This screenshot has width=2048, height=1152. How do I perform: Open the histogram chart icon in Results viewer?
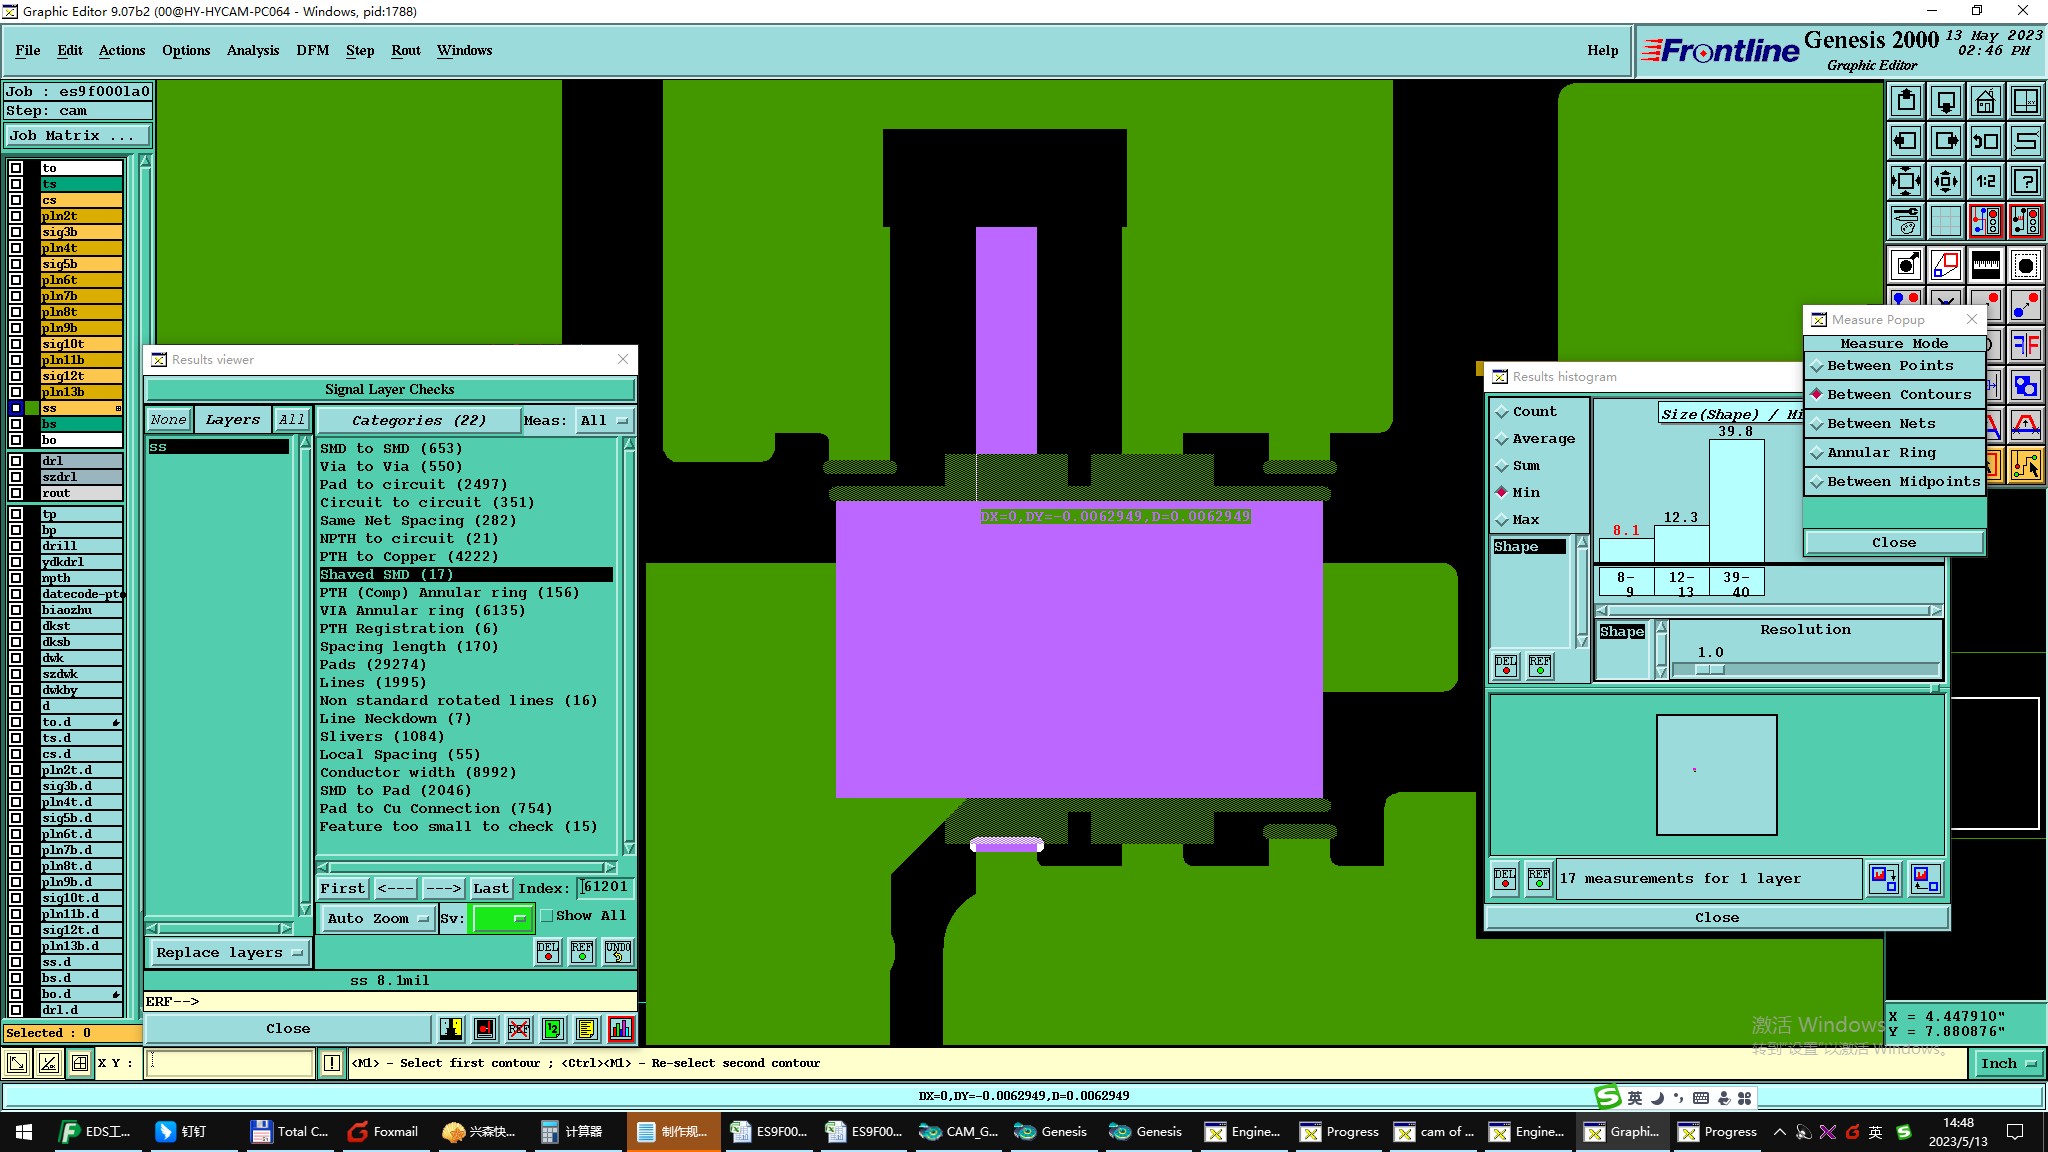click(620, 1028)
